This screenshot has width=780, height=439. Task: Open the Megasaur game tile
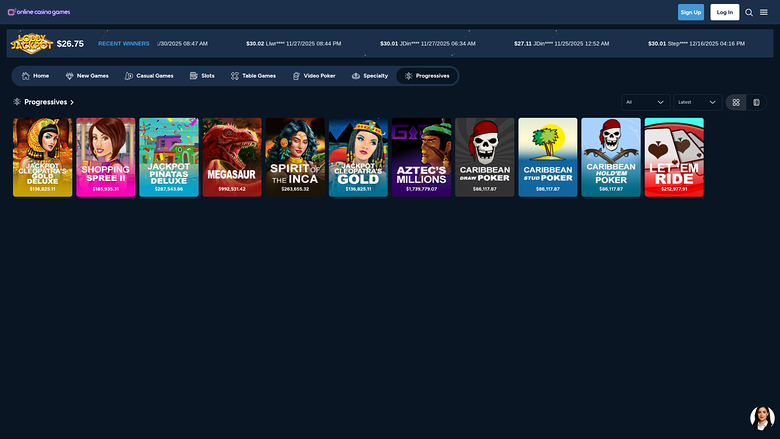(232, 157)
